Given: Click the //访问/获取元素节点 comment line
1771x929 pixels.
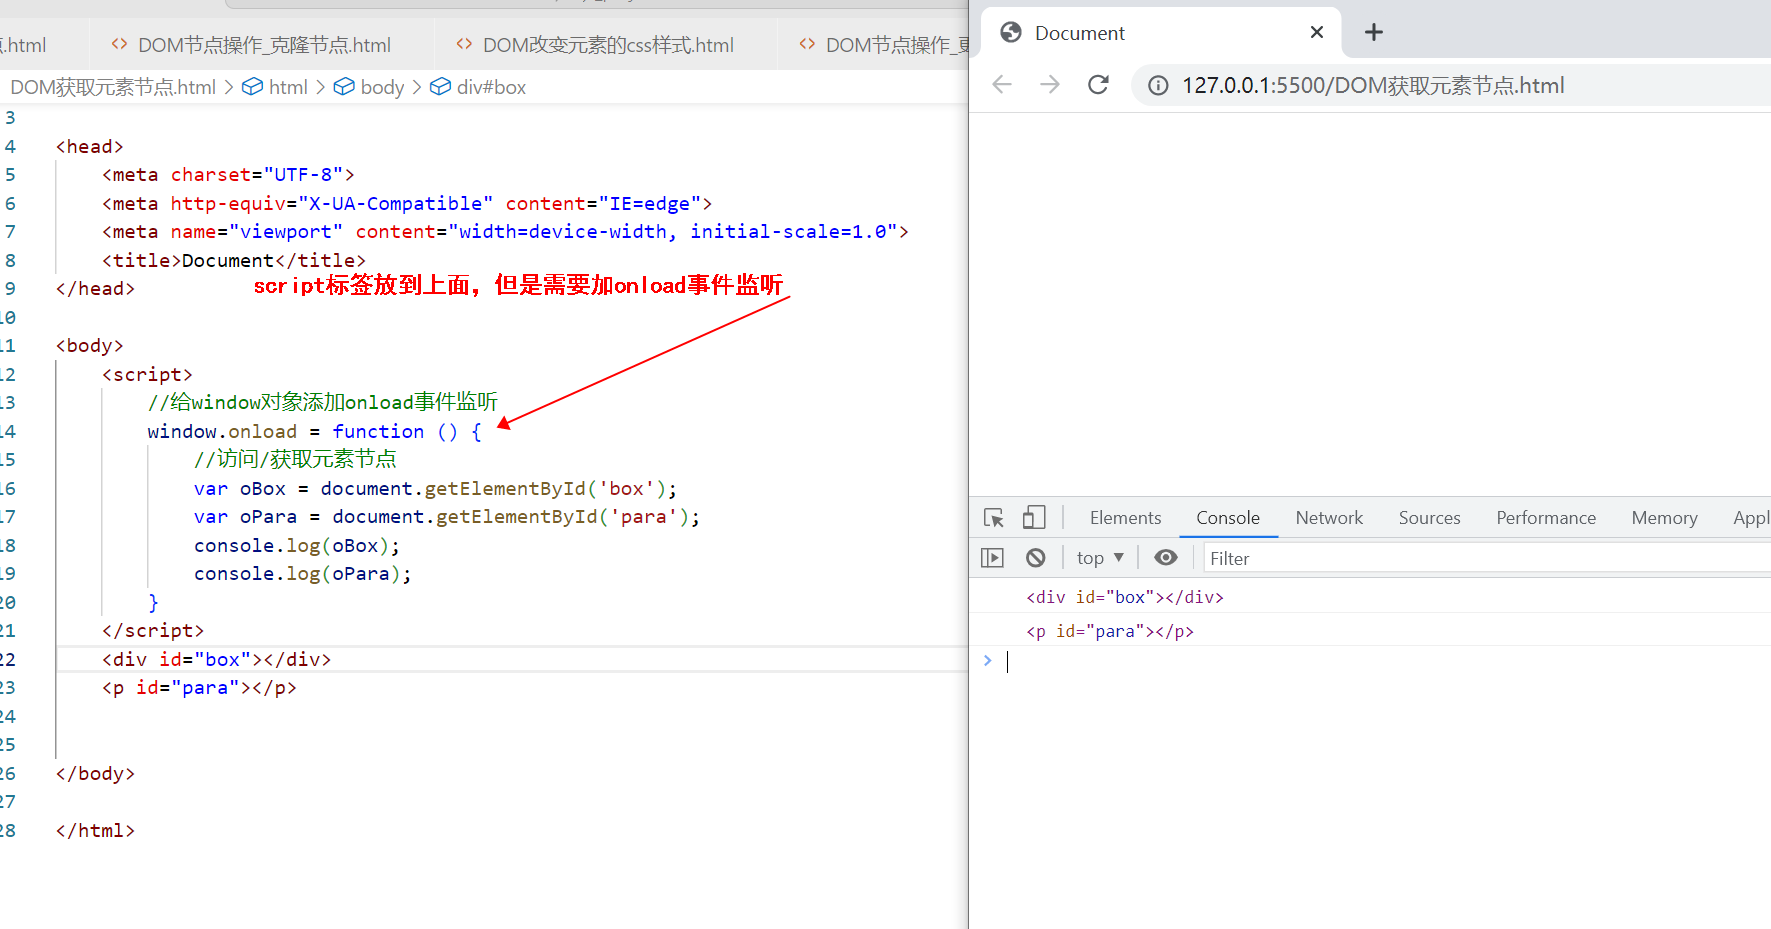Looking at the screenshot, I should coord(295,459).
